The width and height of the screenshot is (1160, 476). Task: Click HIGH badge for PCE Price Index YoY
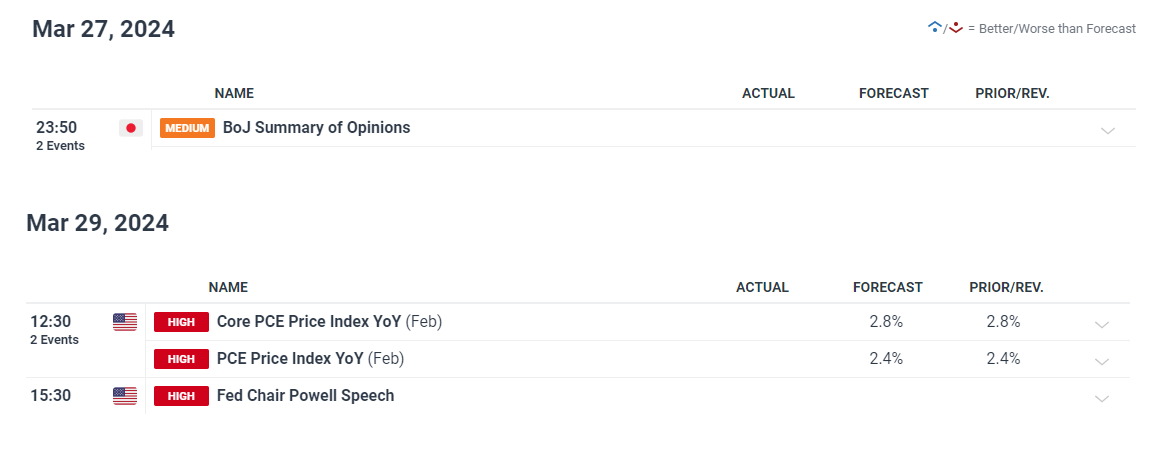point(181,359)
